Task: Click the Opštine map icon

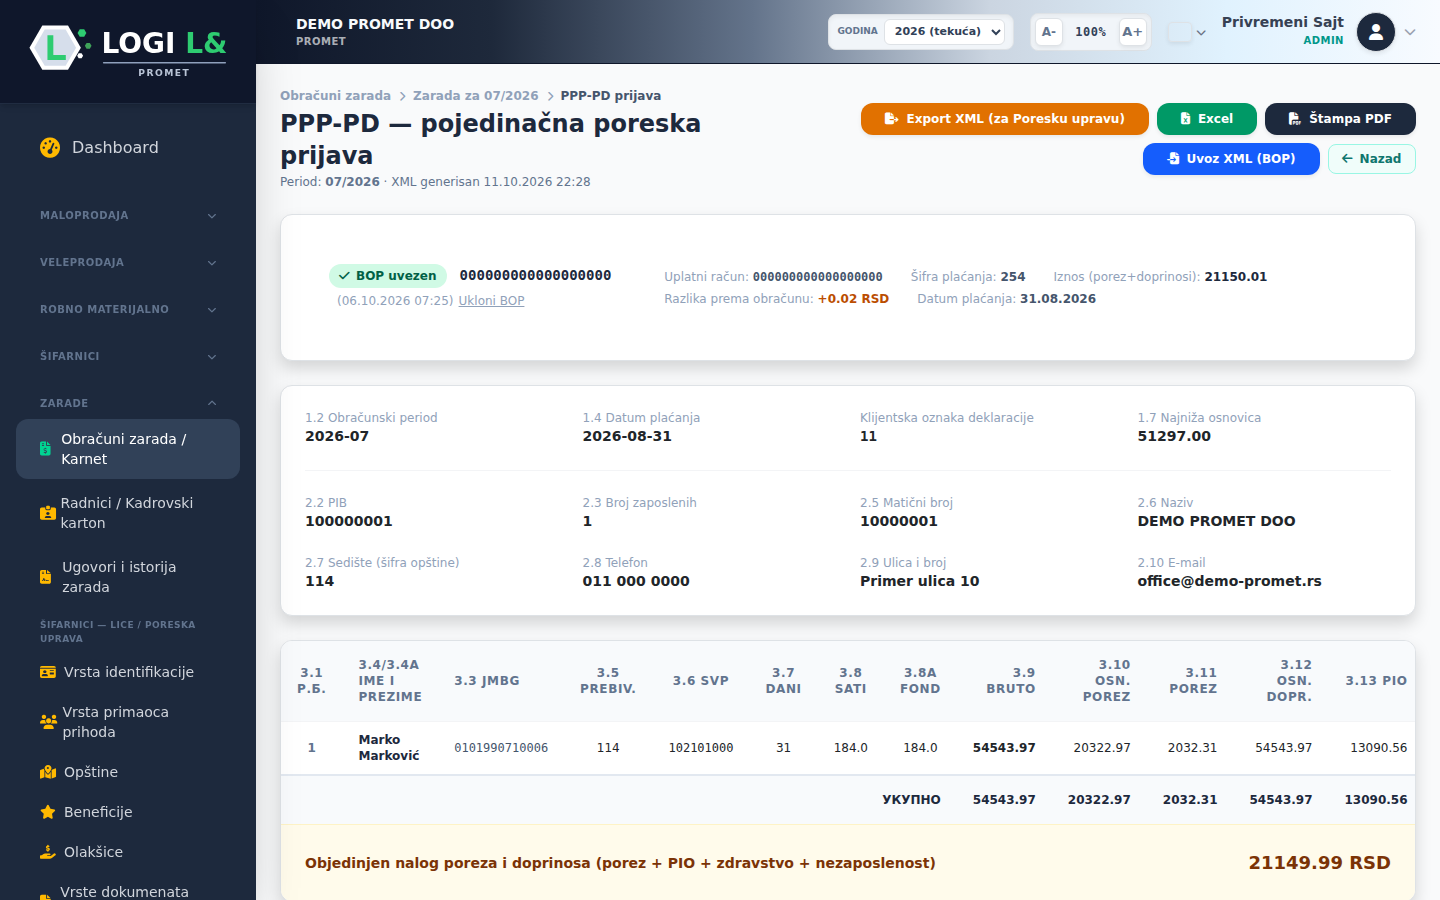Action: click(48, 772)
